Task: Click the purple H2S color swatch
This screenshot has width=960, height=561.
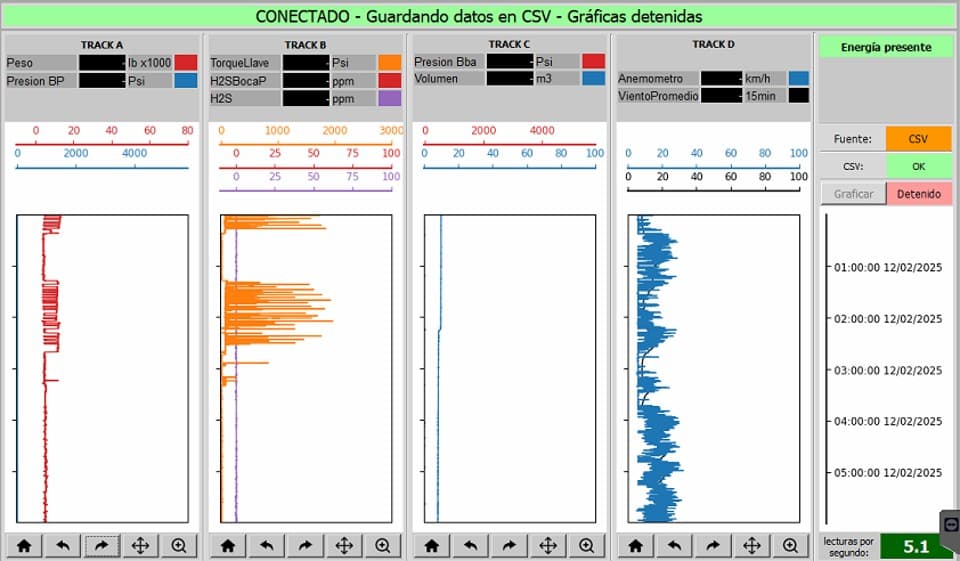Action: tap(390, 99)
